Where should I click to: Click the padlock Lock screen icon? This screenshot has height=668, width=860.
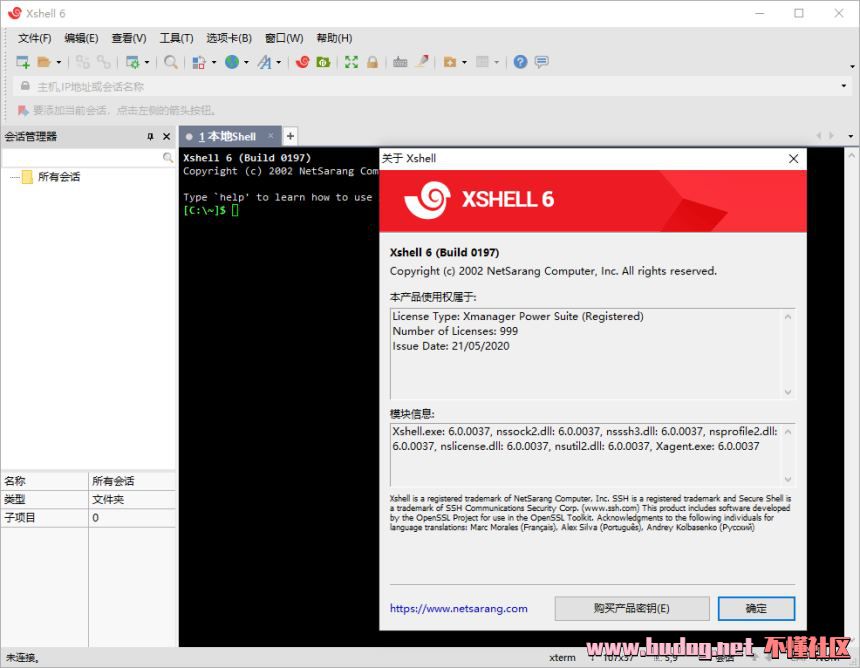[x=372, y=62]
